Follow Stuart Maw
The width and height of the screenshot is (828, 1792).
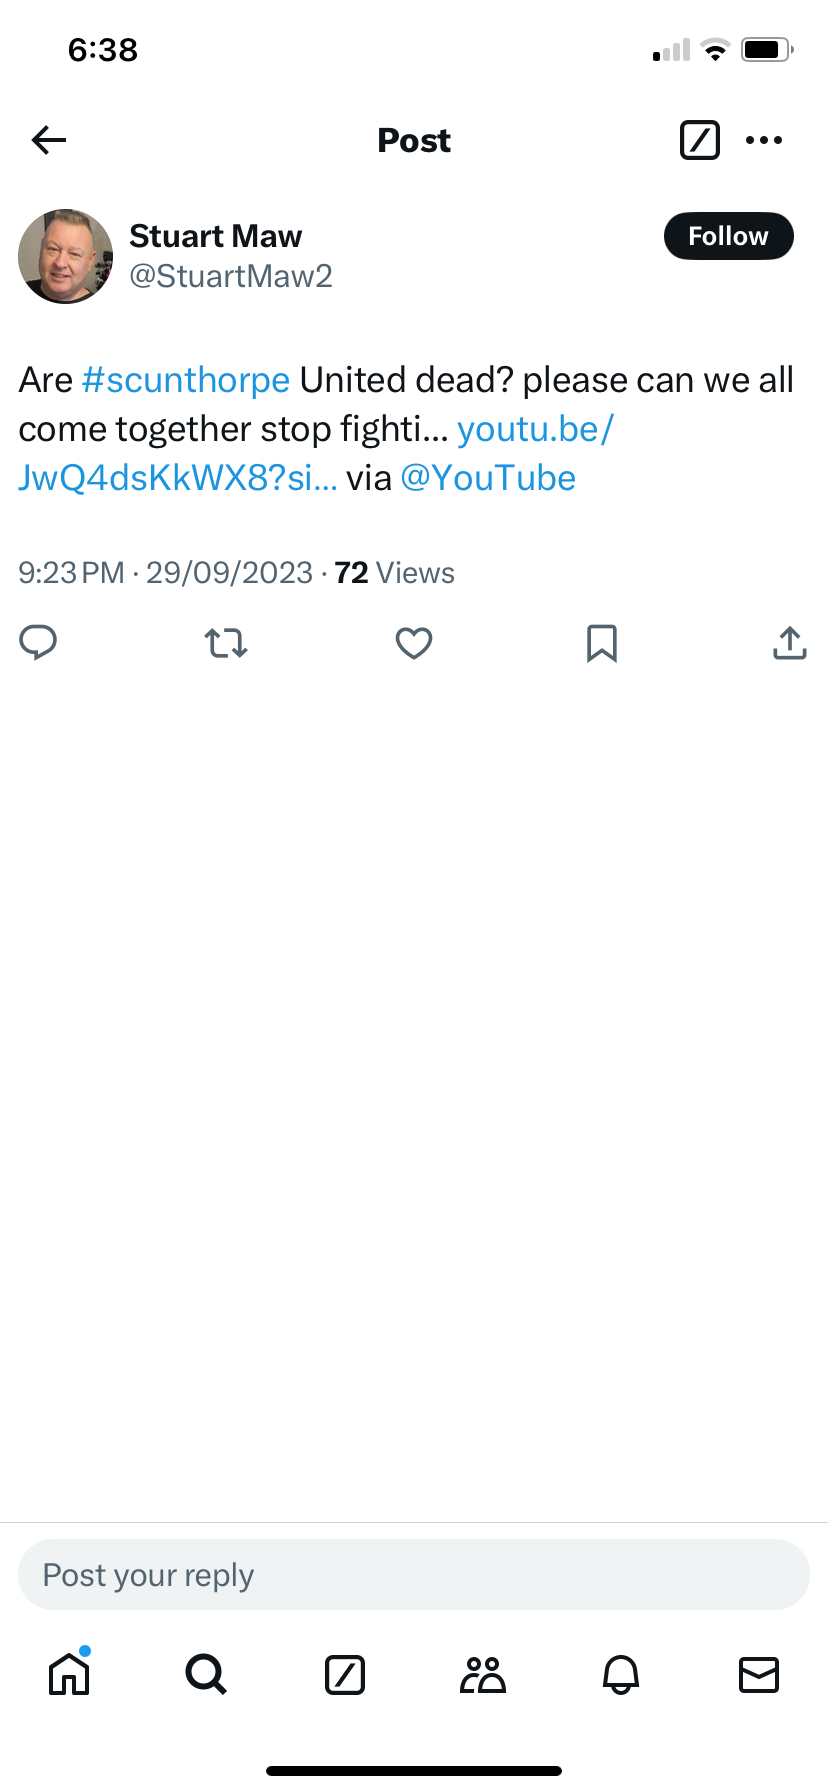(x=728, y=236)
